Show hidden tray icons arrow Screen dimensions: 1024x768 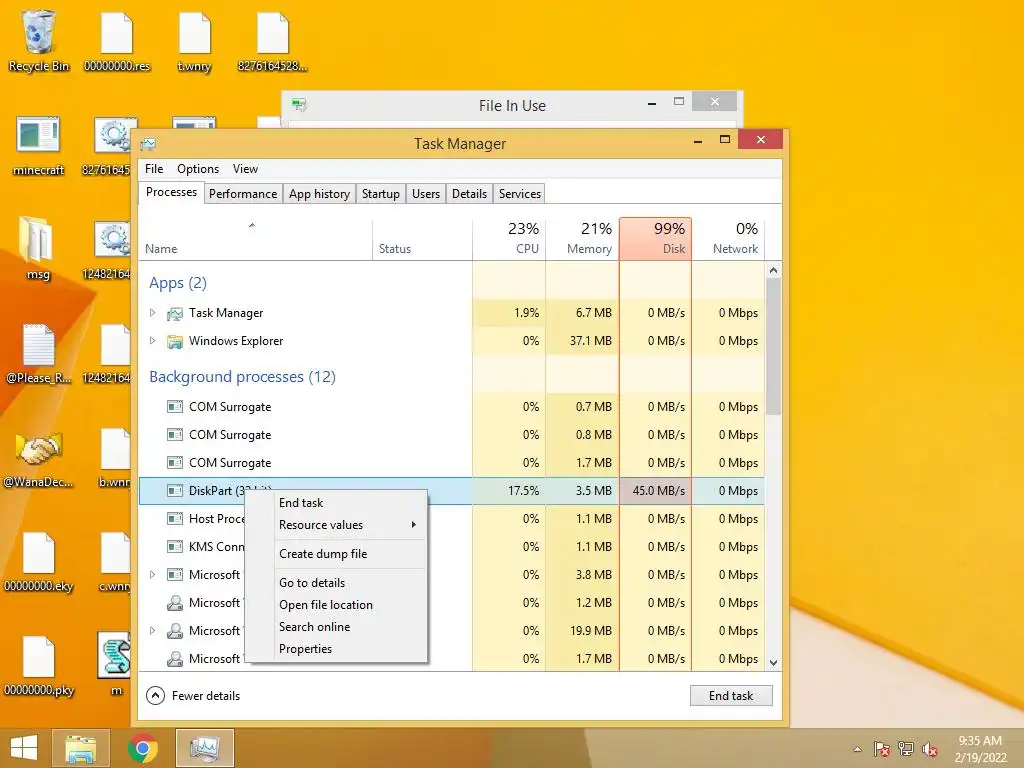(x=857, y=749)
